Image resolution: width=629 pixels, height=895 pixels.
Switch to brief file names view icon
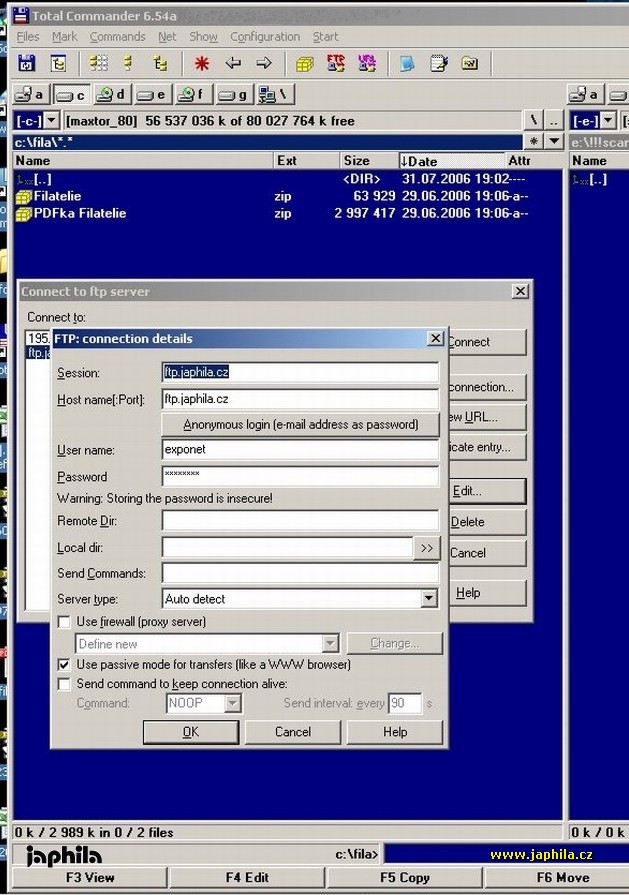[x=98, y=63]
